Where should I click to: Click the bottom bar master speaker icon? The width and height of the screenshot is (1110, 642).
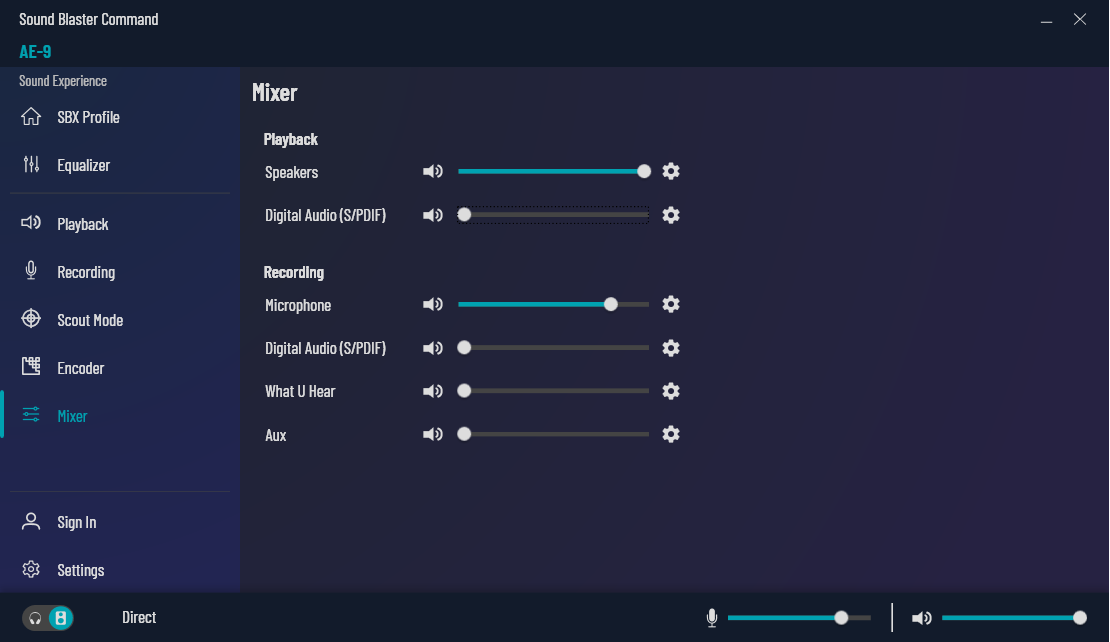click(x=922, y=618)
